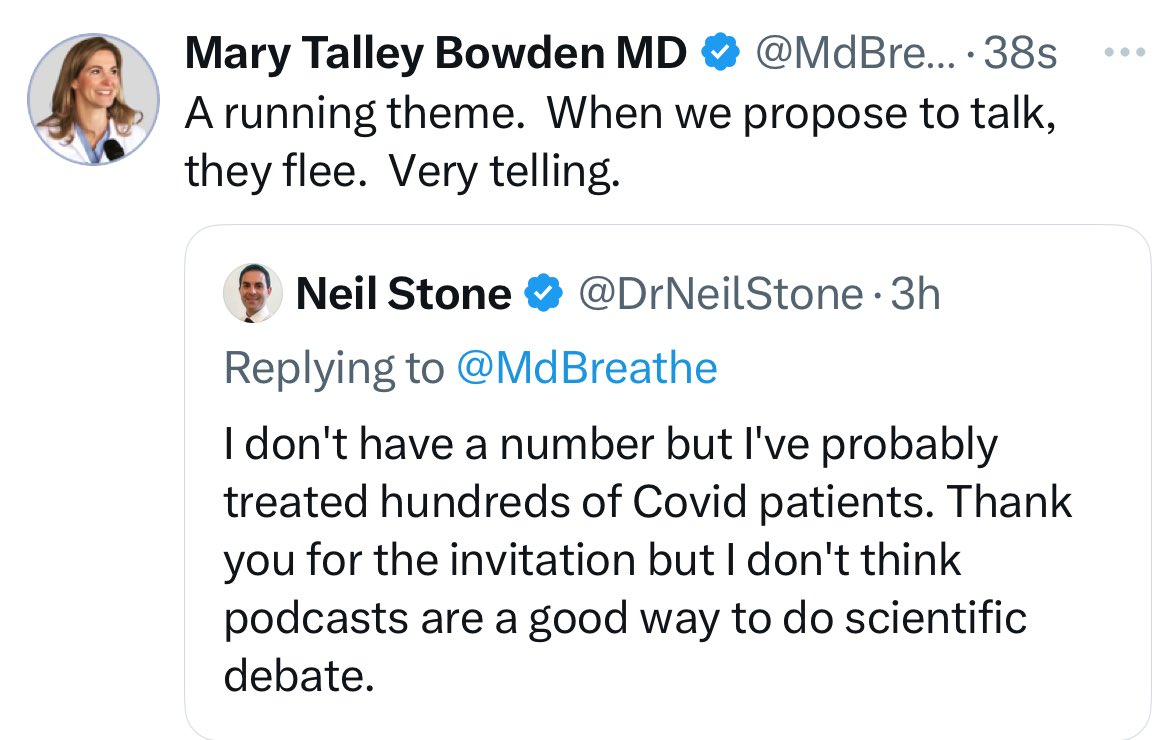Open the tweet's three-dot more options menu

pos(1124,52)
